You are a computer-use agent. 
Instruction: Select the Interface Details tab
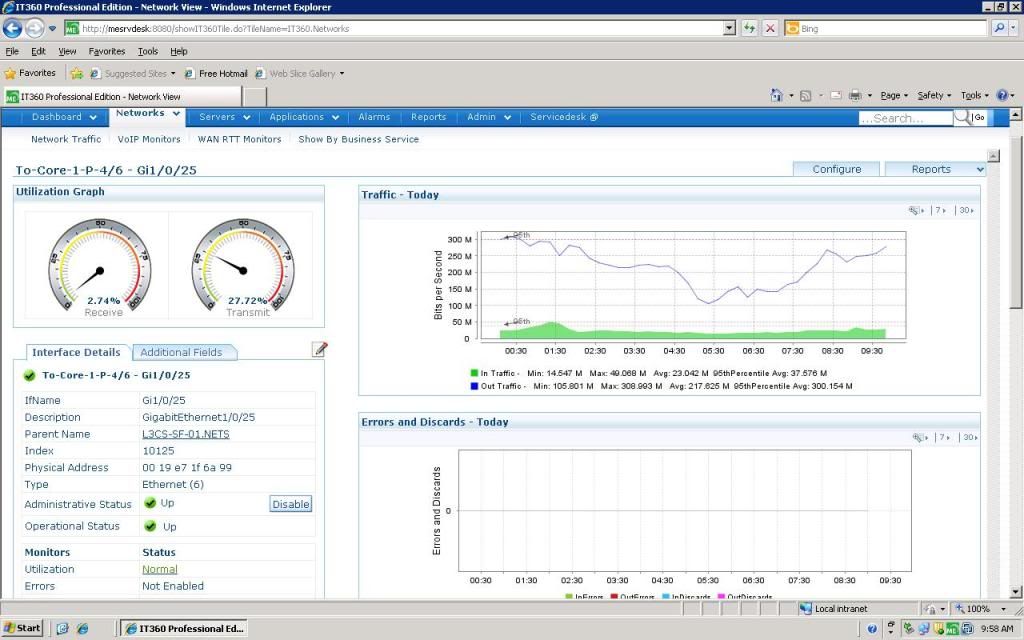point(76,352)
